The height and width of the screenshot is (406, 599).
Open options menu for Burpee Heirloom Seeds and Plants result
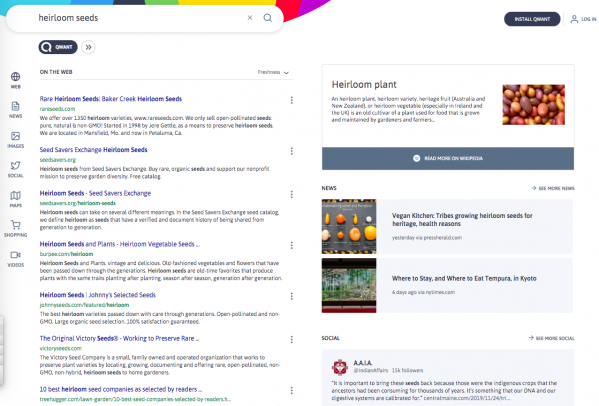coord(291,245)
